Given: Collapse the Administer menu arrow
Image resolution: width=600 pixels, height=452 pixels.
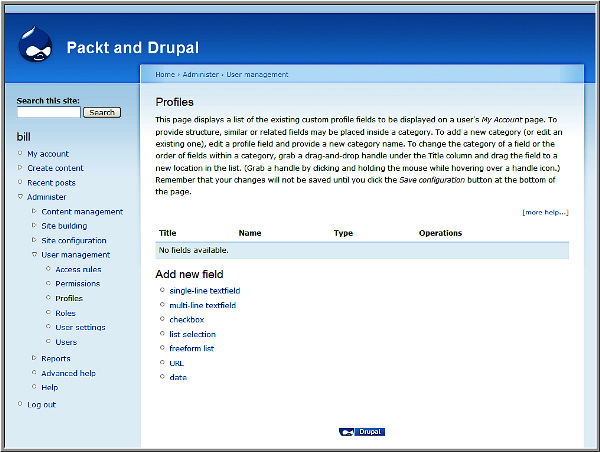Looking at the screenshot, I should [20, 196].
